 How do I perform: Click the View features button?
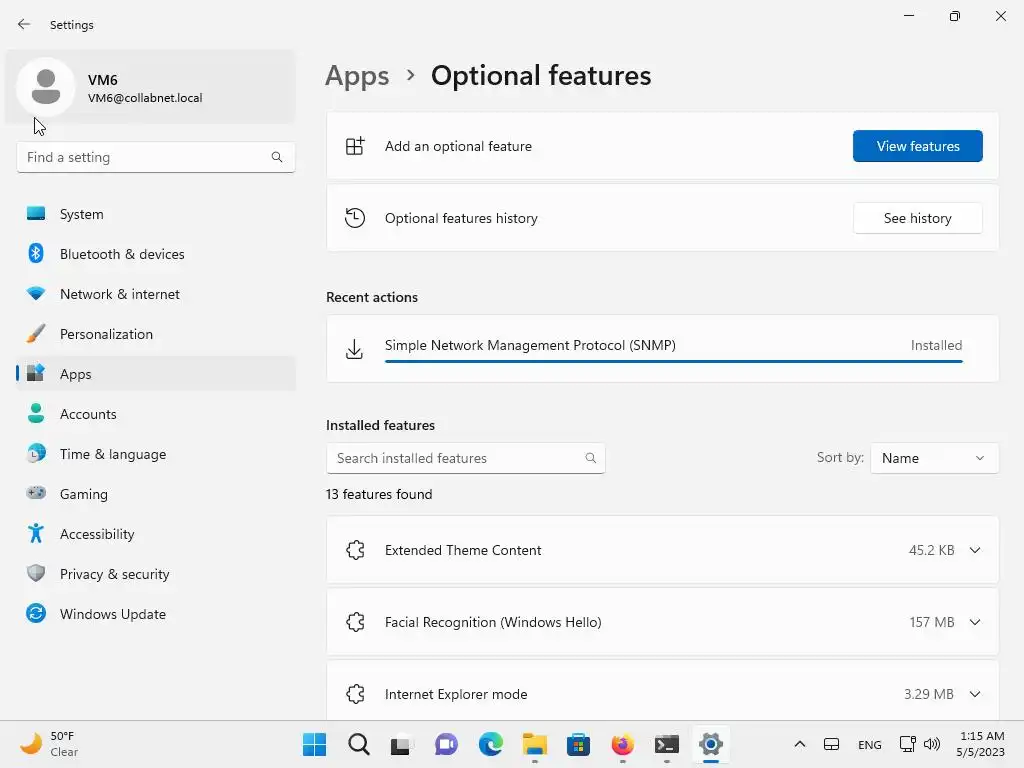click(917, 146)
